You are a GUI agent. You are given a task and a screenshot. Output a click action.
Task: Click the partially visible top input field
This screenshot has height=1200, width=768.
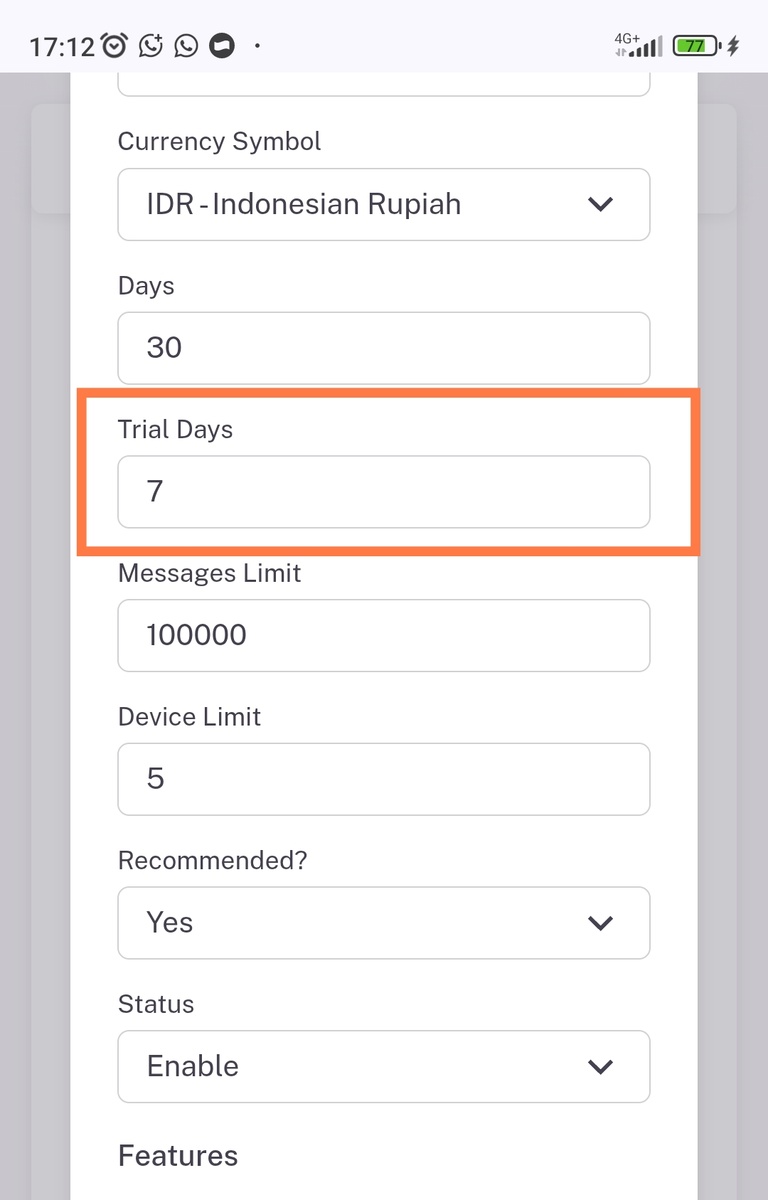pyautogui.click(x=384, y=84)
